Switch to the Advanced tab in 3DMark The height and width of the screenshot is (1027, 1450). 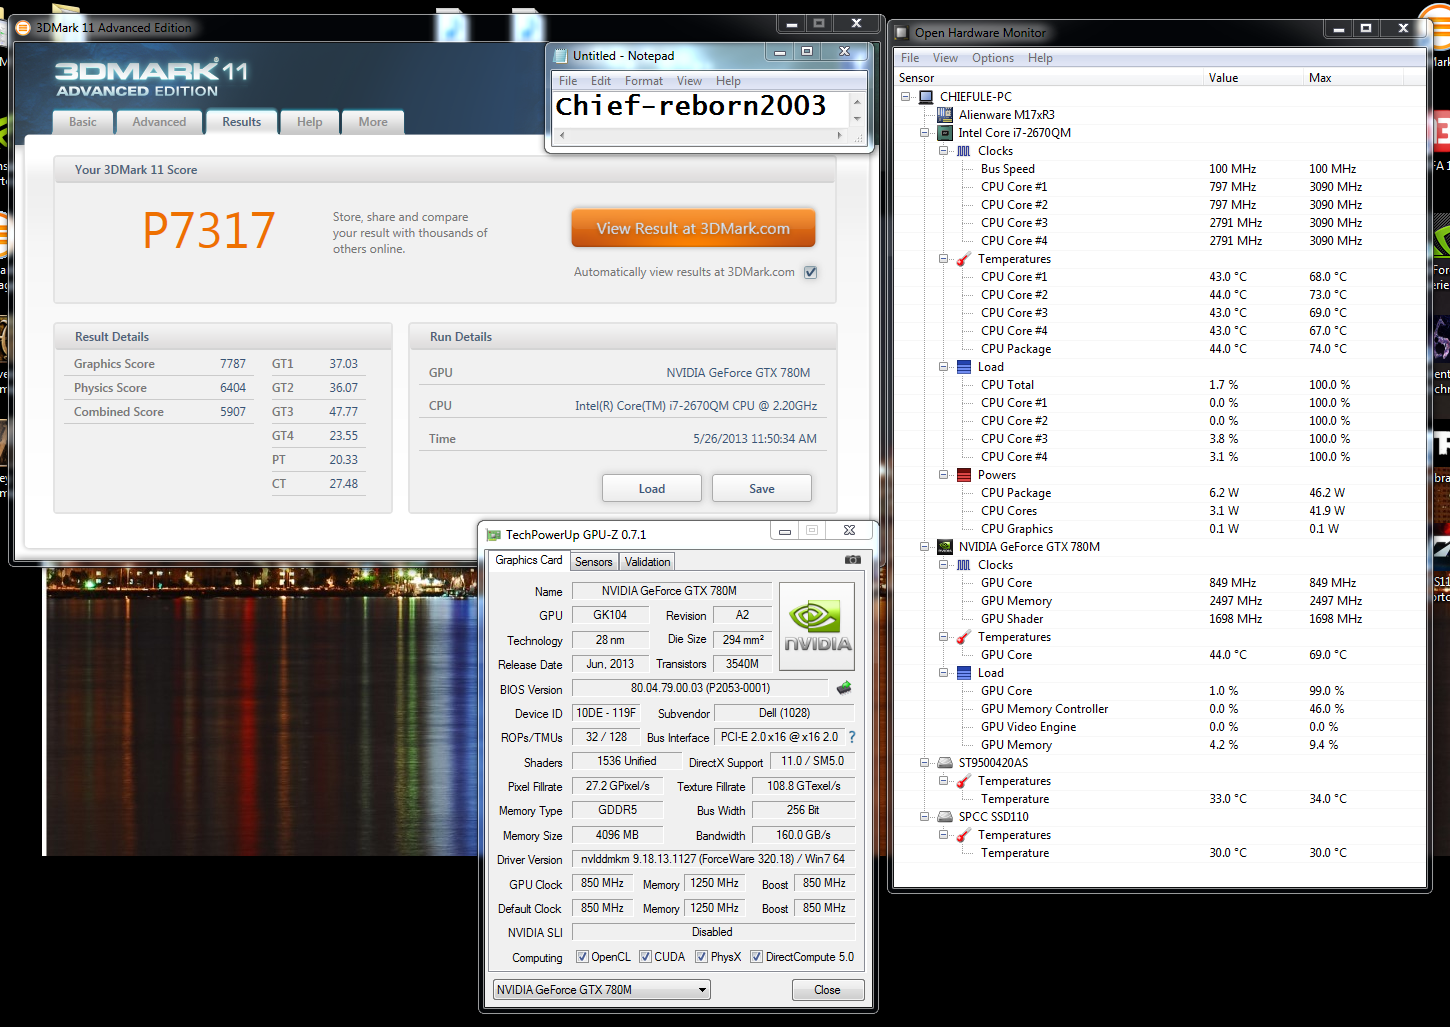(x=159, y=122)
